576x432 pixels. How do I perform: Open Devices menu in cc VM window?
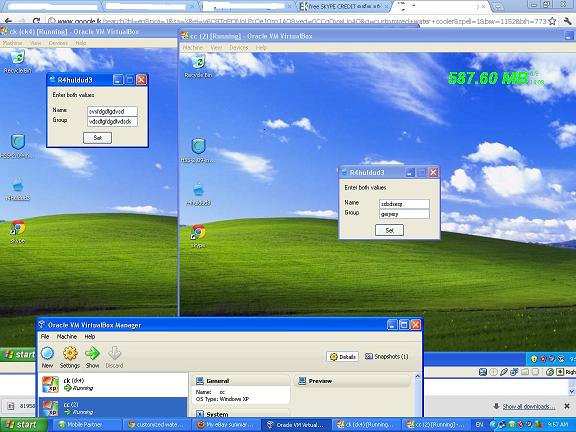click(238, 47)
